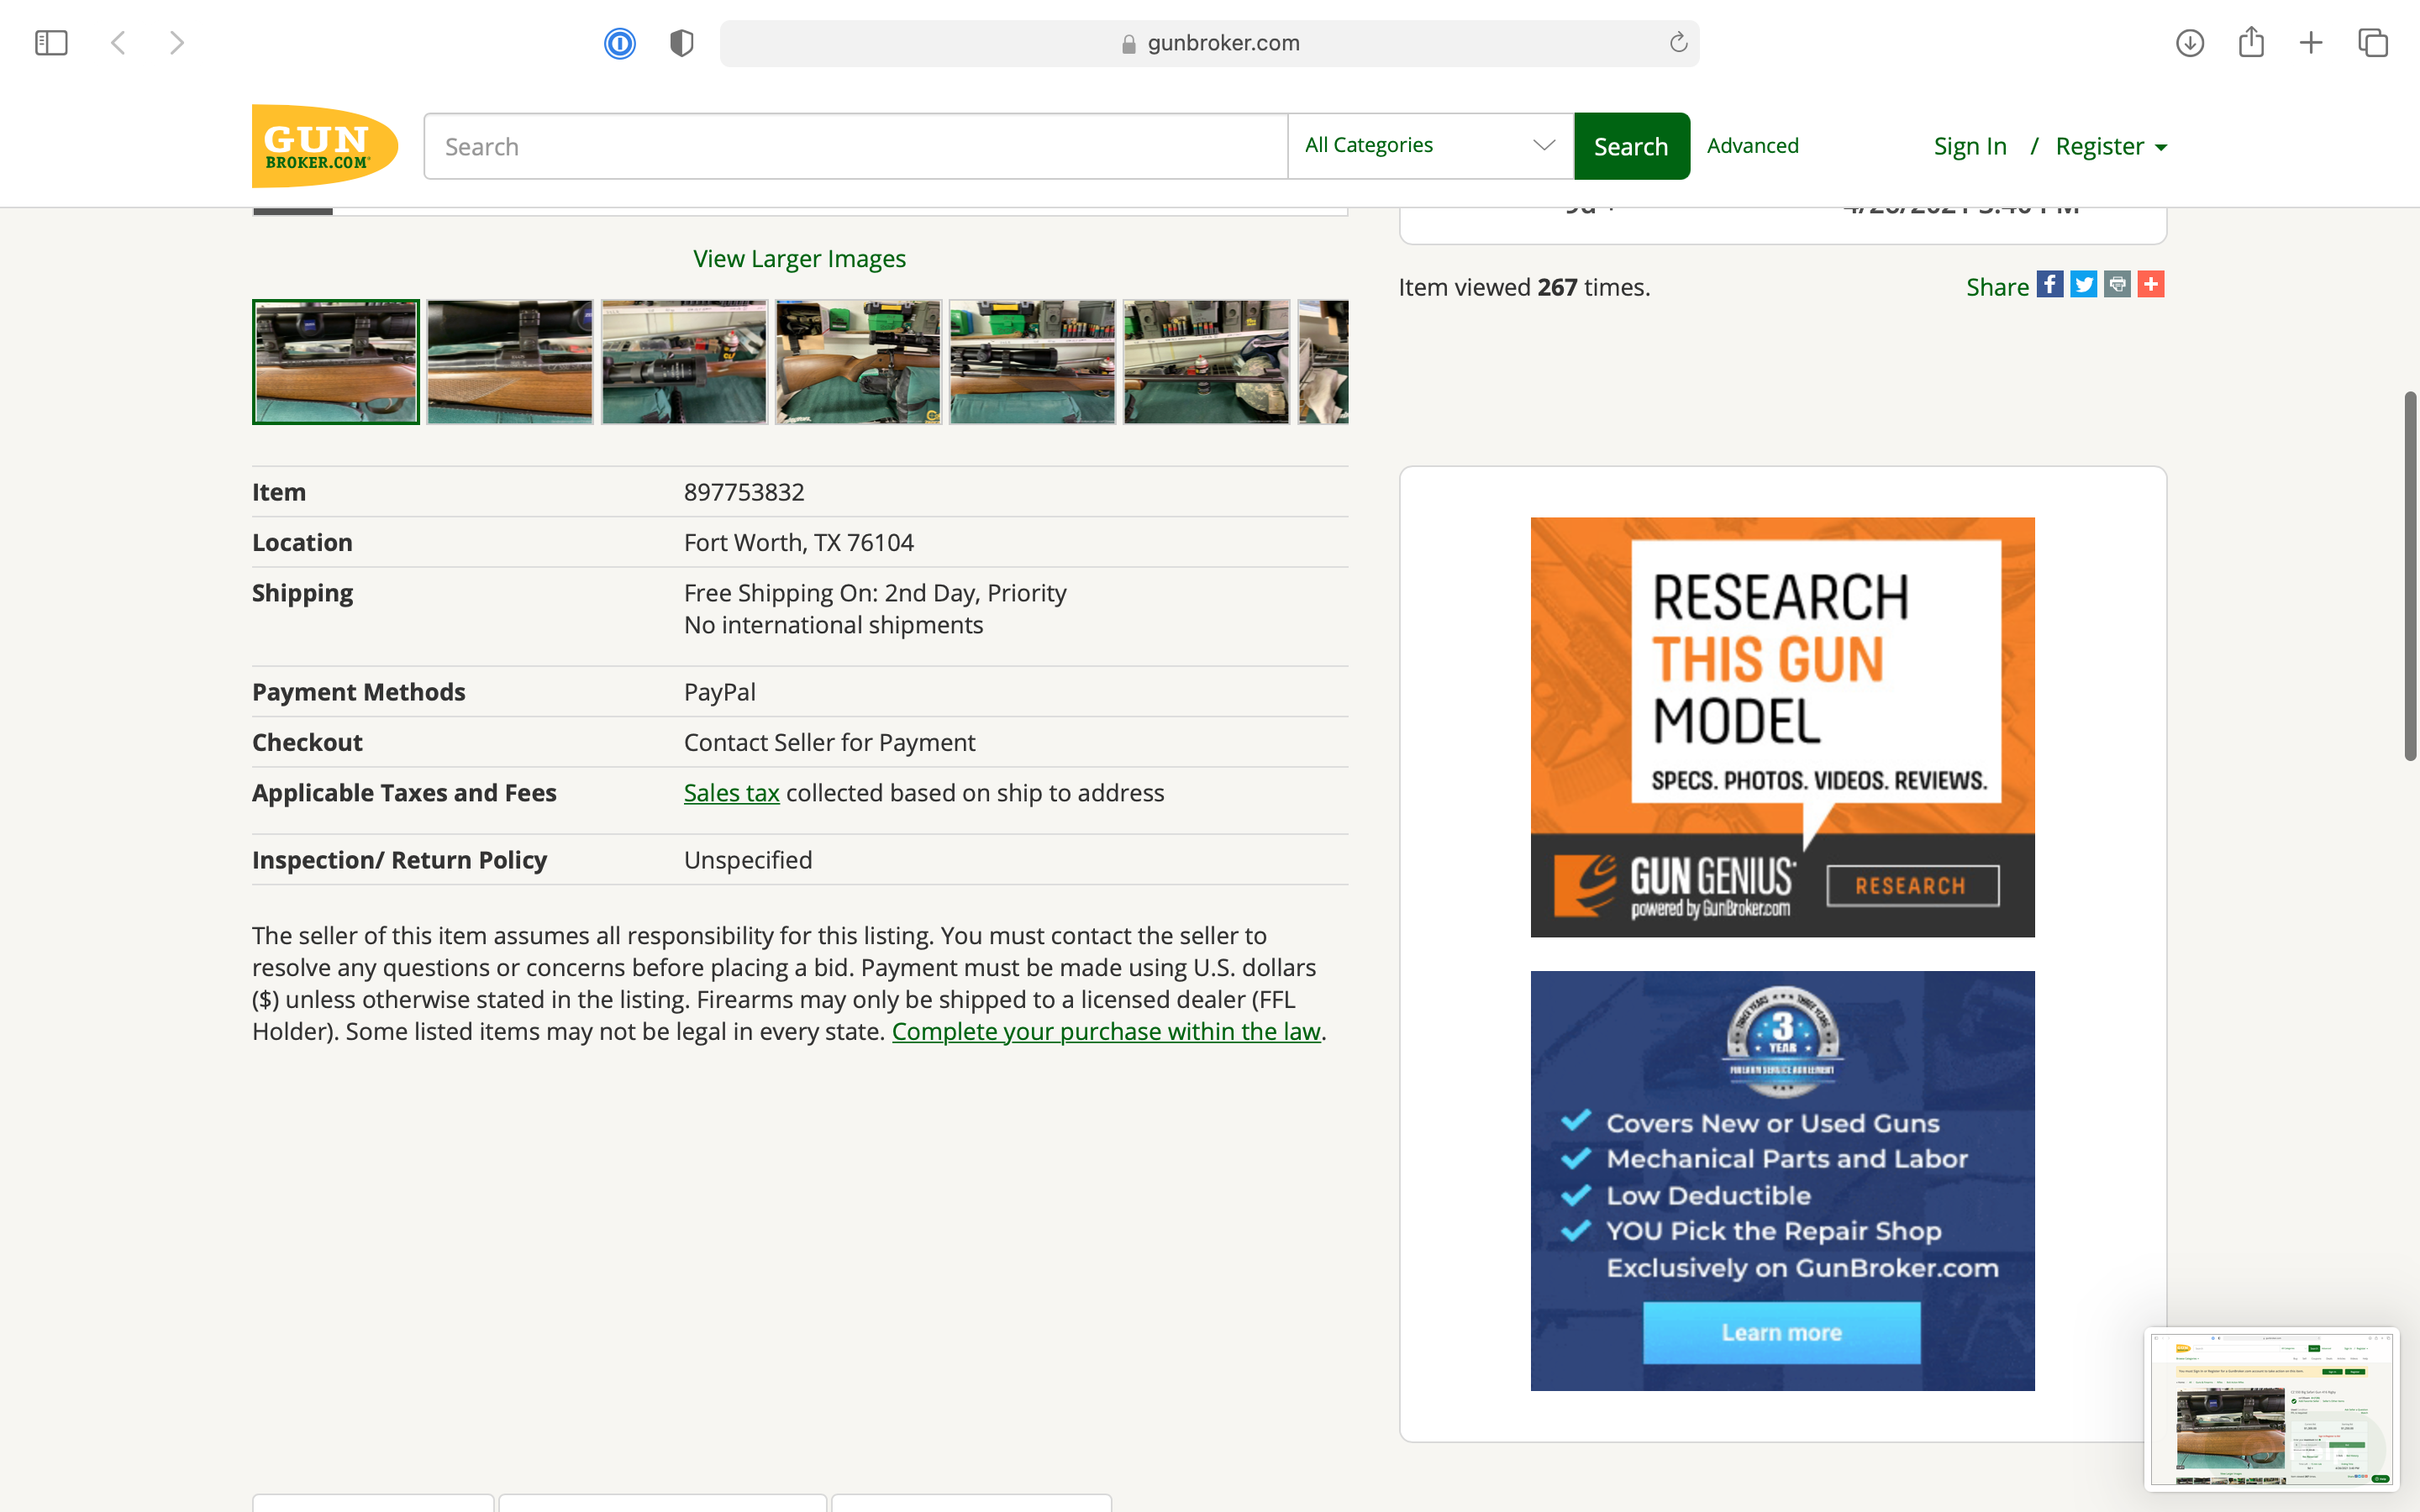Click the red plus share icon

tap(2151, 285)
